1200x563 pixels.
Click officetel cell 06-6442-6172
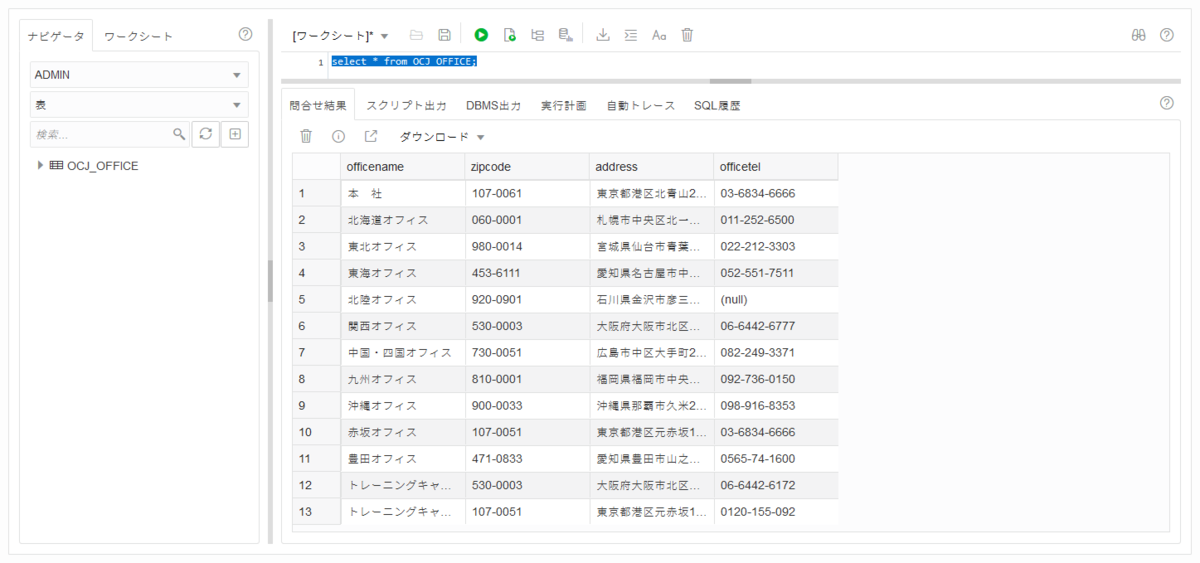tap(776, 485)
